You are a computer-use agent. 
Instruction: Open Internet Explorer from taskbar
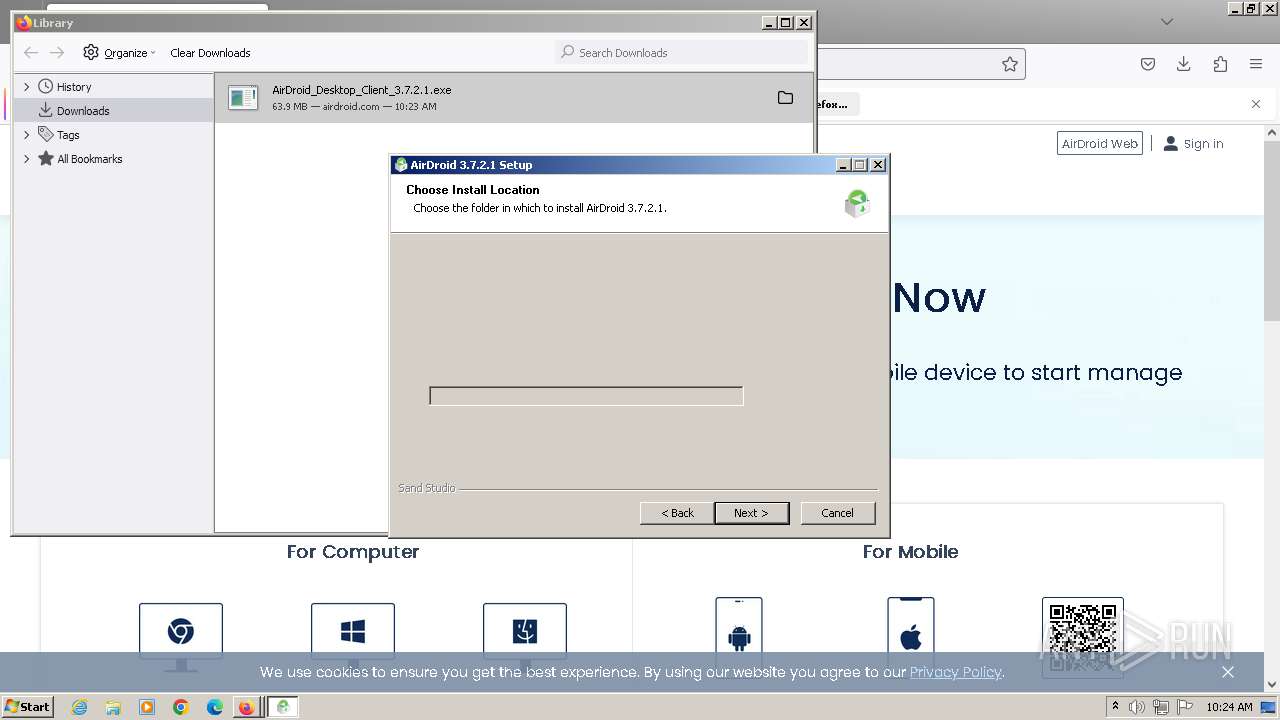tap(79, 707)
